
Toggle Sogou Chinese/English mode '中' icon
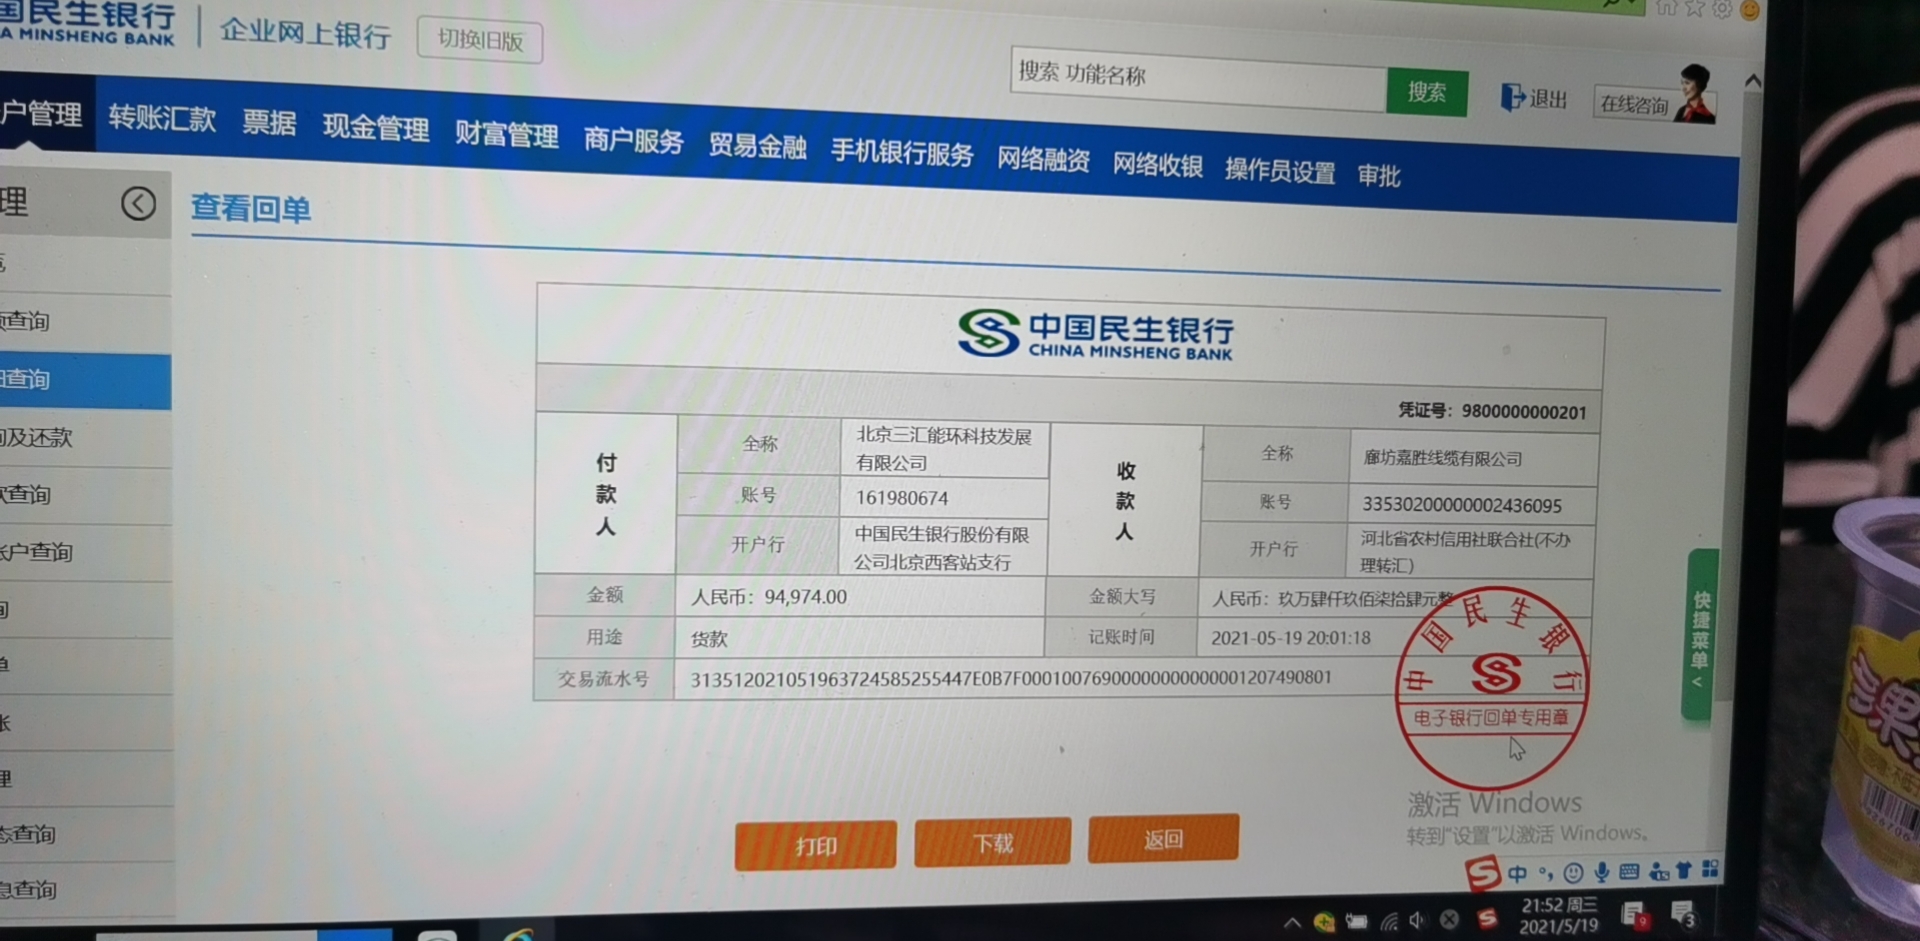pos(1517,874)
